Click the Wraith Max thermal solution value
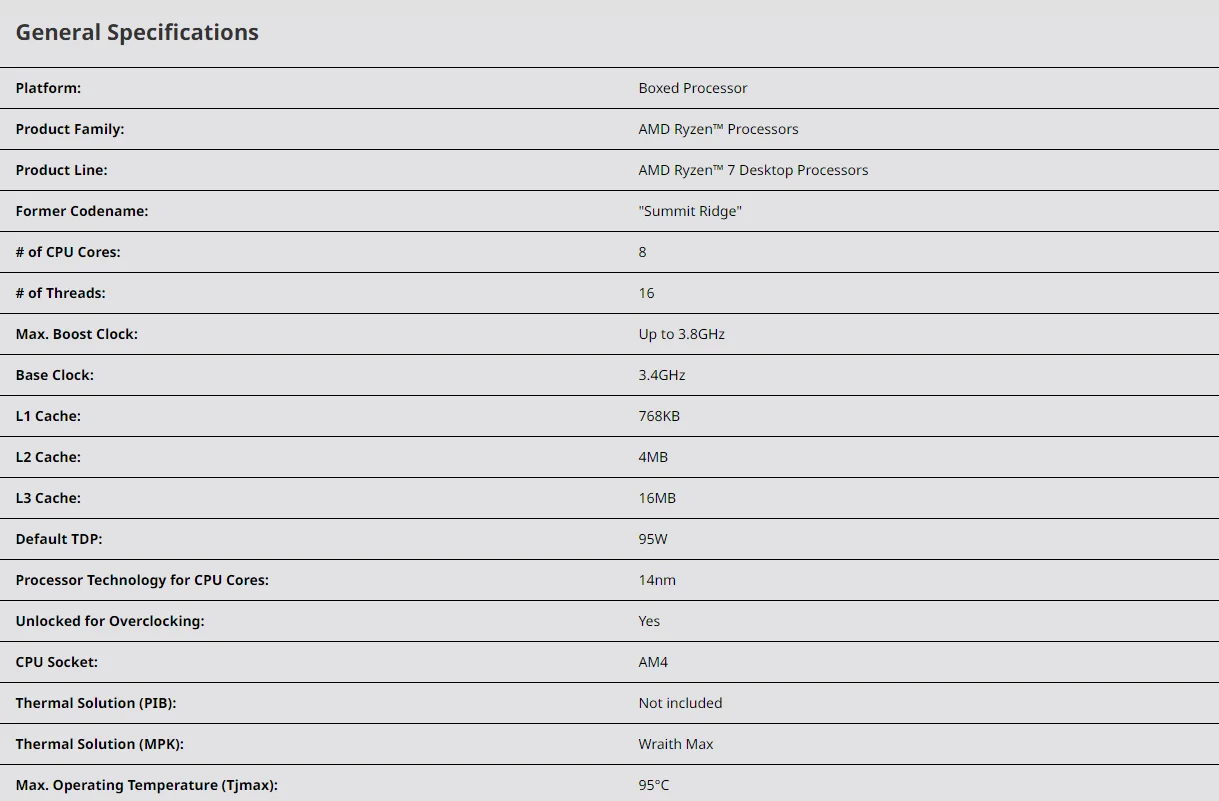The height and width of the screenshot is (801, 1219). click(676, 744)
